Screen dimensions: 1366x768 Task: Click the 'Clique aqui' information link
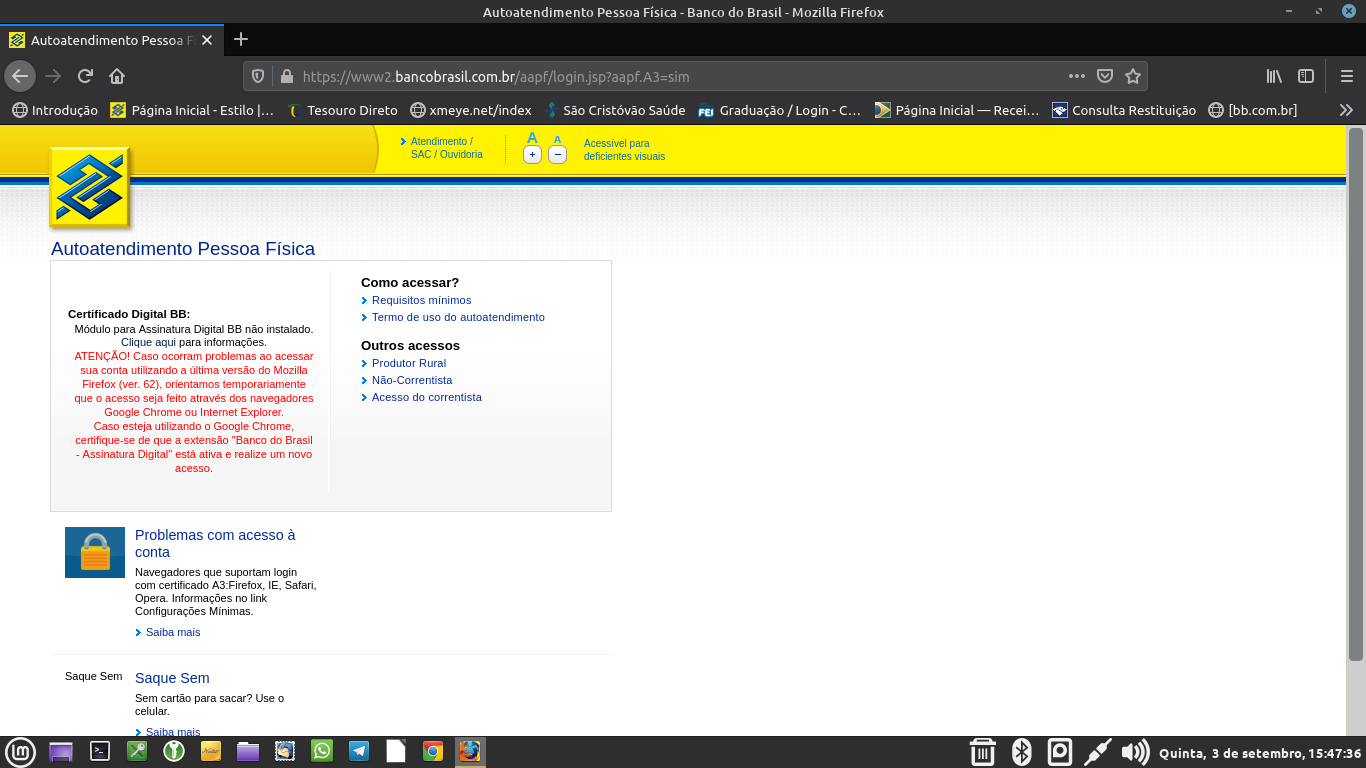(148, 342)
